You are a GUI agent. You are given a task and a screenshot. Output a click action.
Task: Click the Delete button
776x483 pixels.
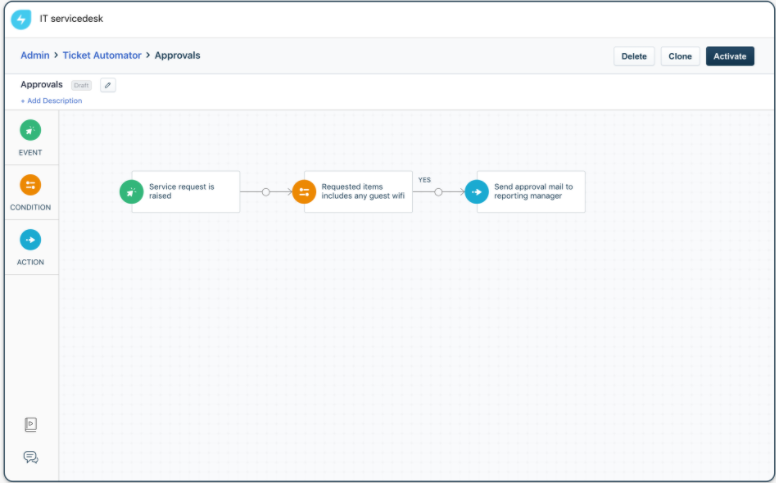coord(634,56)
